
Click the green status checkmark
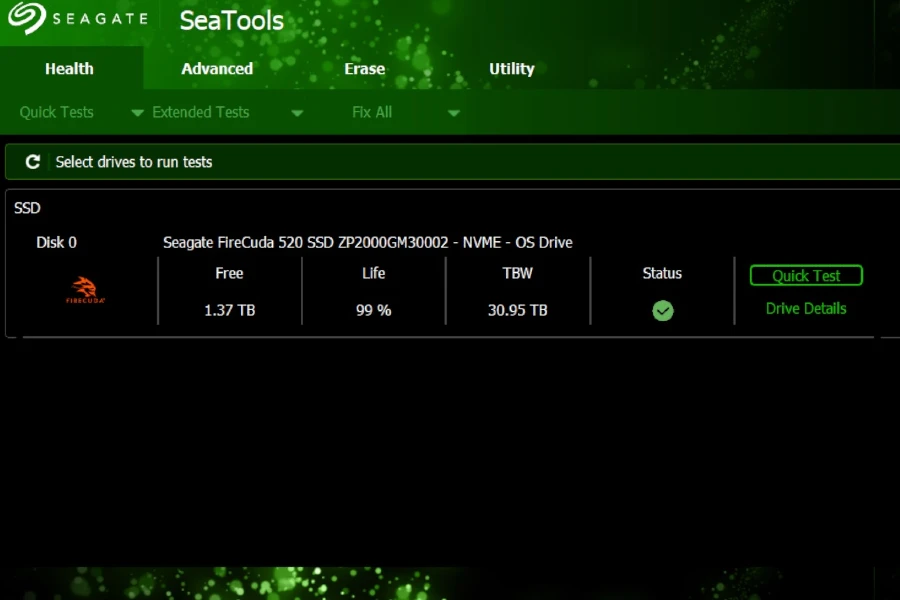click(662, 311)
